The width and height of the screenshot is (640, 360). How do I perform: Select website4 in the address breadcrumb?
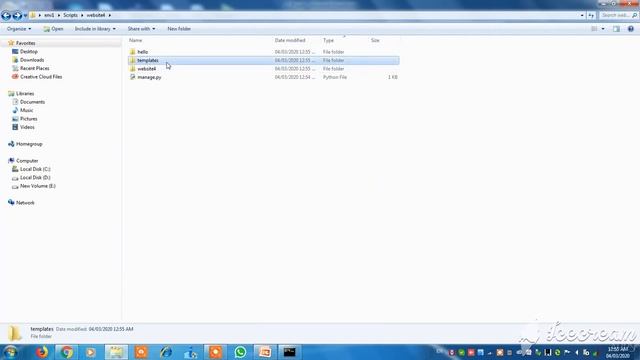96,15
